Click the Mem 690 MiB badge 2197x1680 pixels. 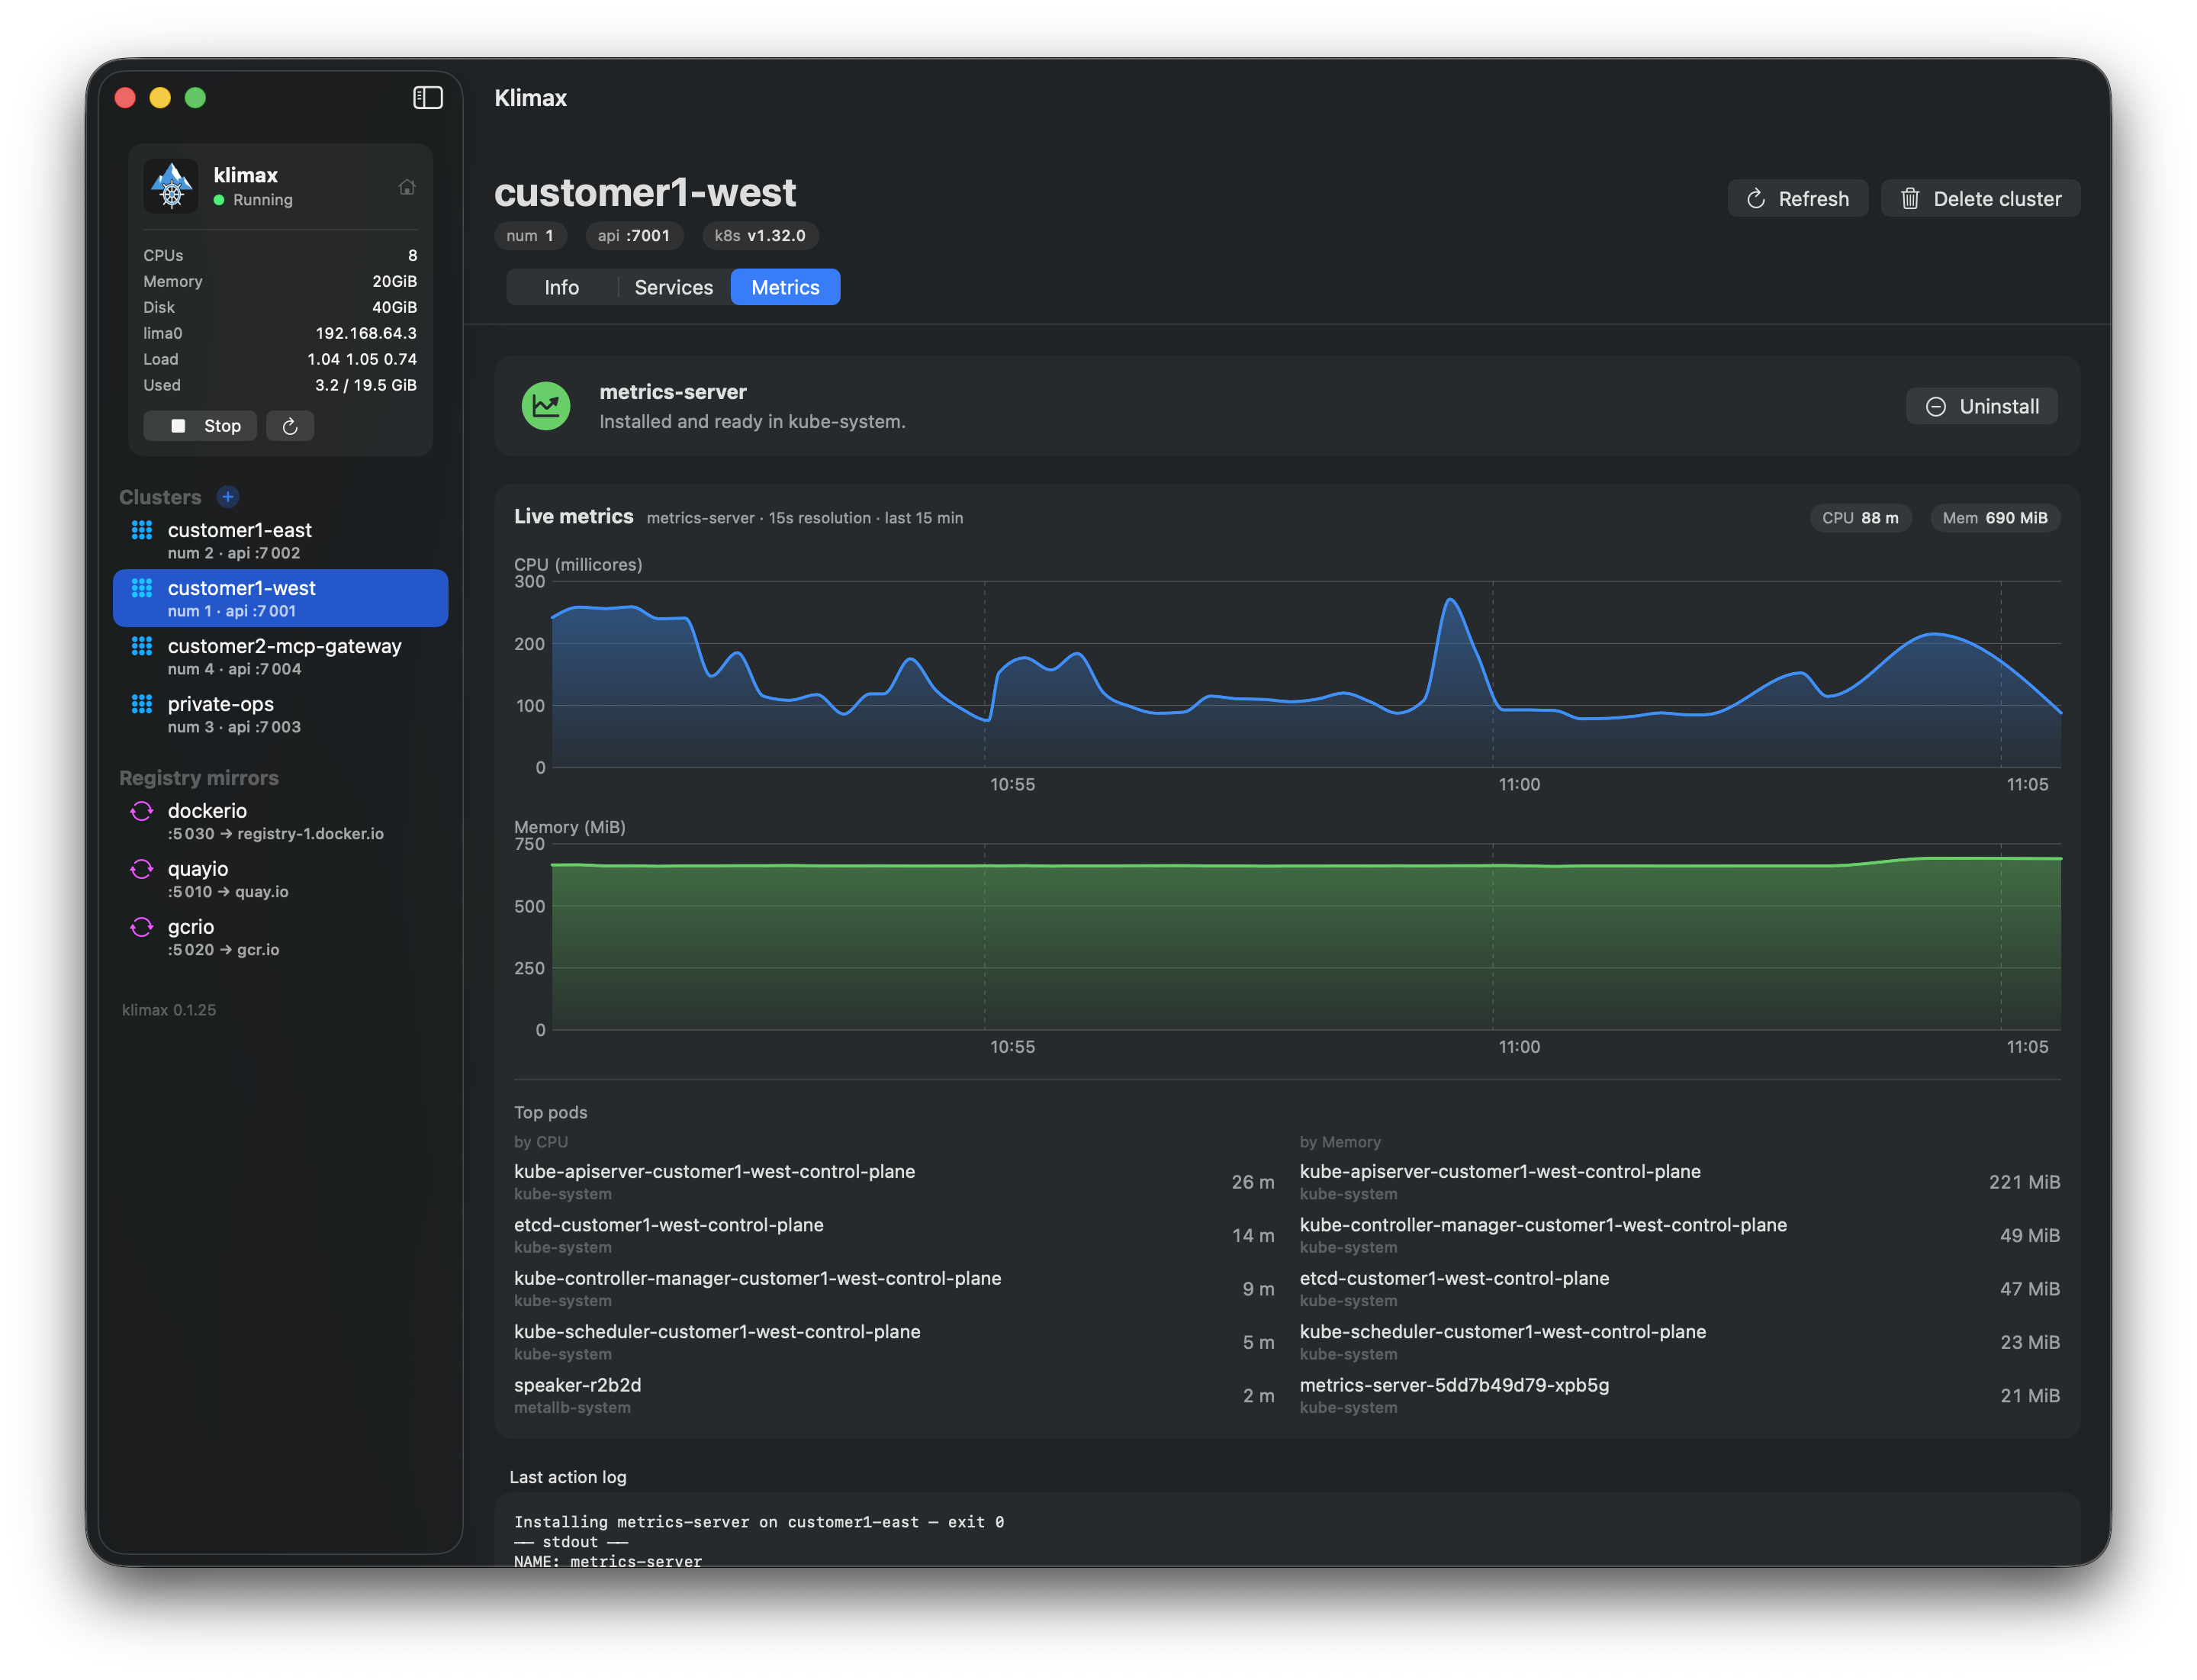click(x=1995, y=518)
